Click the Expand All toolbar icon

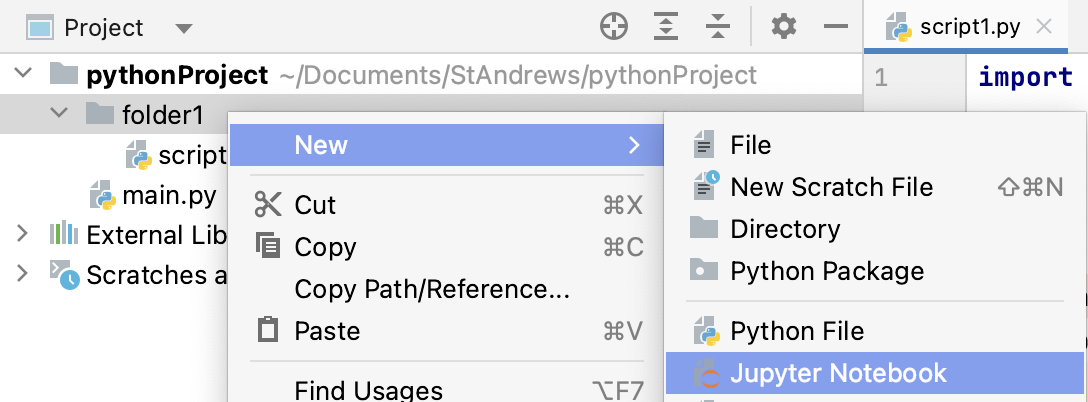pyautogui.click(x=666, y=27)
